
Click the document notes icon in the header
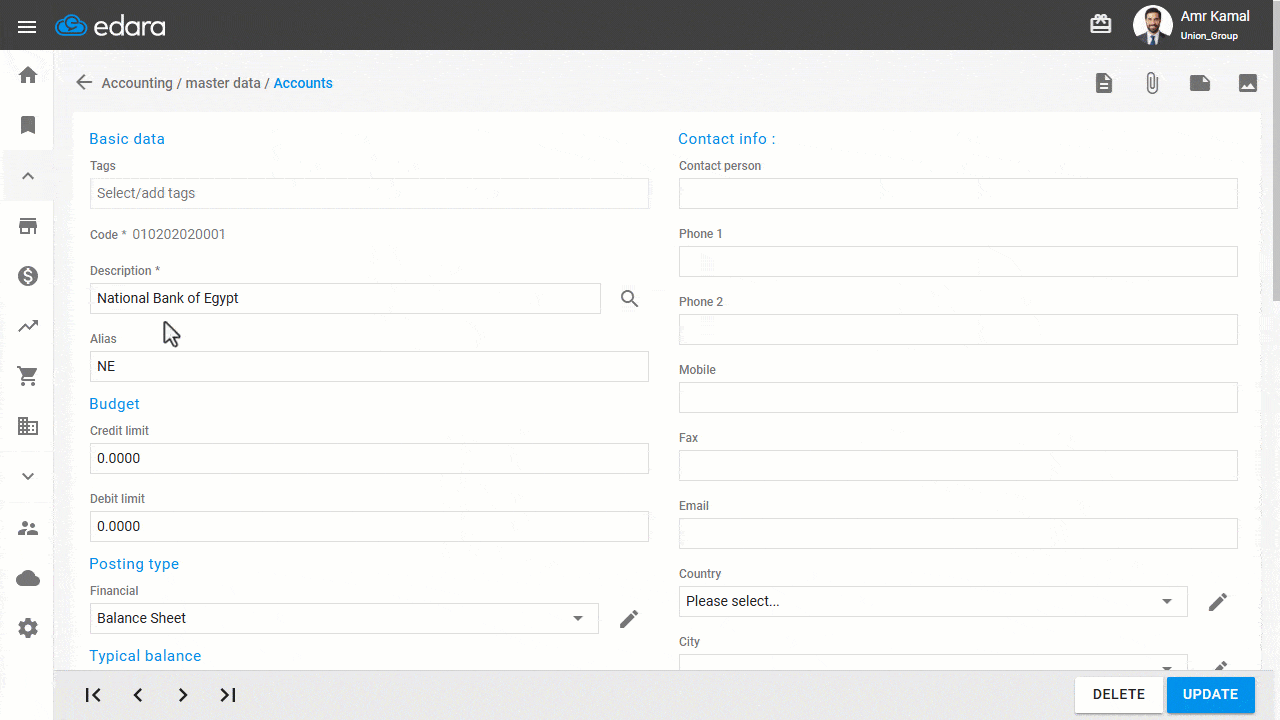click(1104, 83)
